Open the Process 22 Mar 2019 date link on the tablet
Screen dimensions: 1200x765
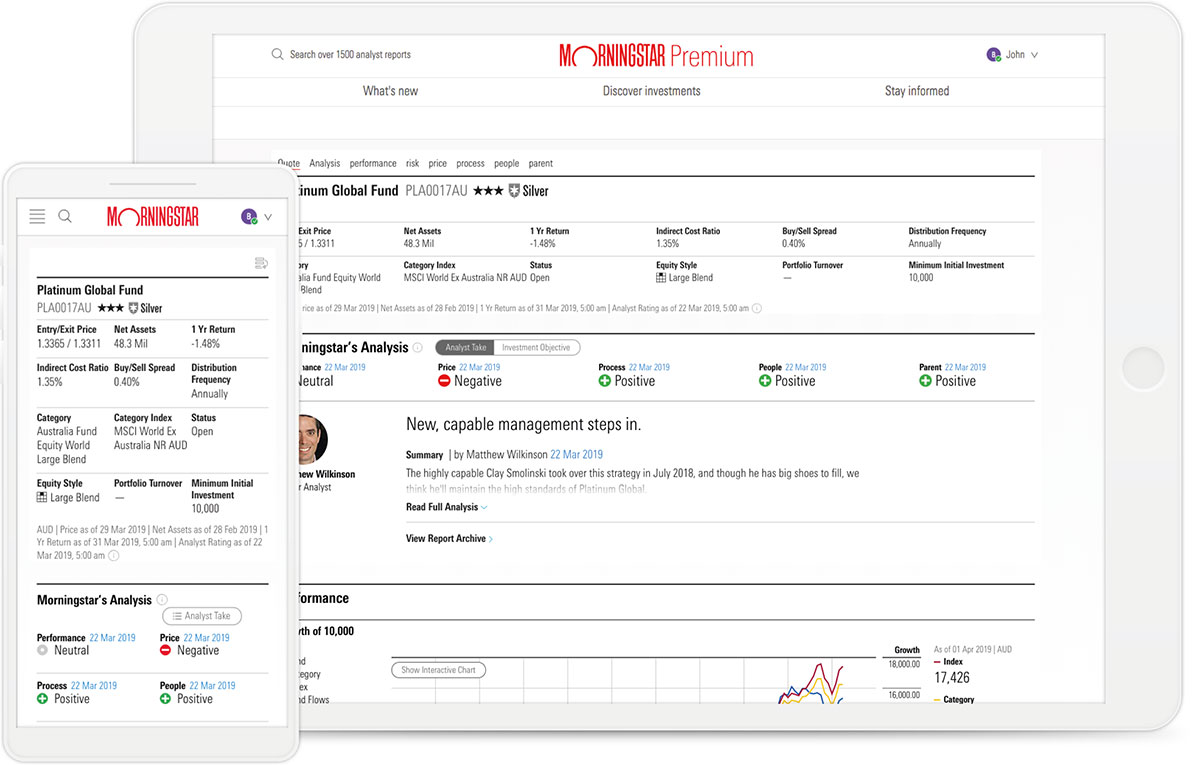[x=649, y=368]
